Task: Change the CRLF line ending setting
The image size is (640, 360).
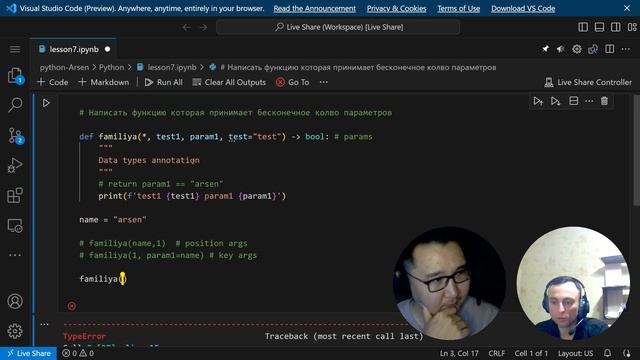Action: coord(496,353)
